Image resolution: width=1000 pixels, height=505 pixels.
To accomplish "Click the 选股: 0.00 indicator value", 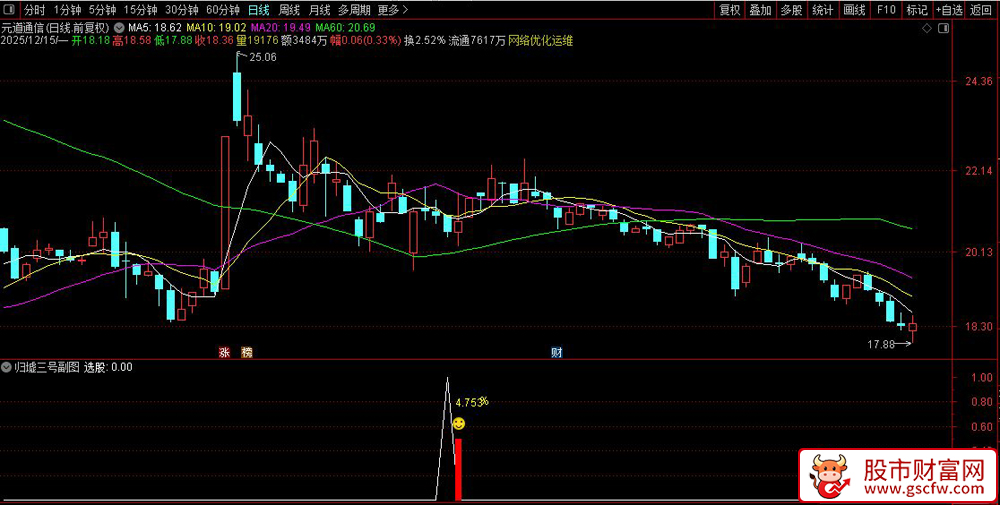I will point(108,367).
